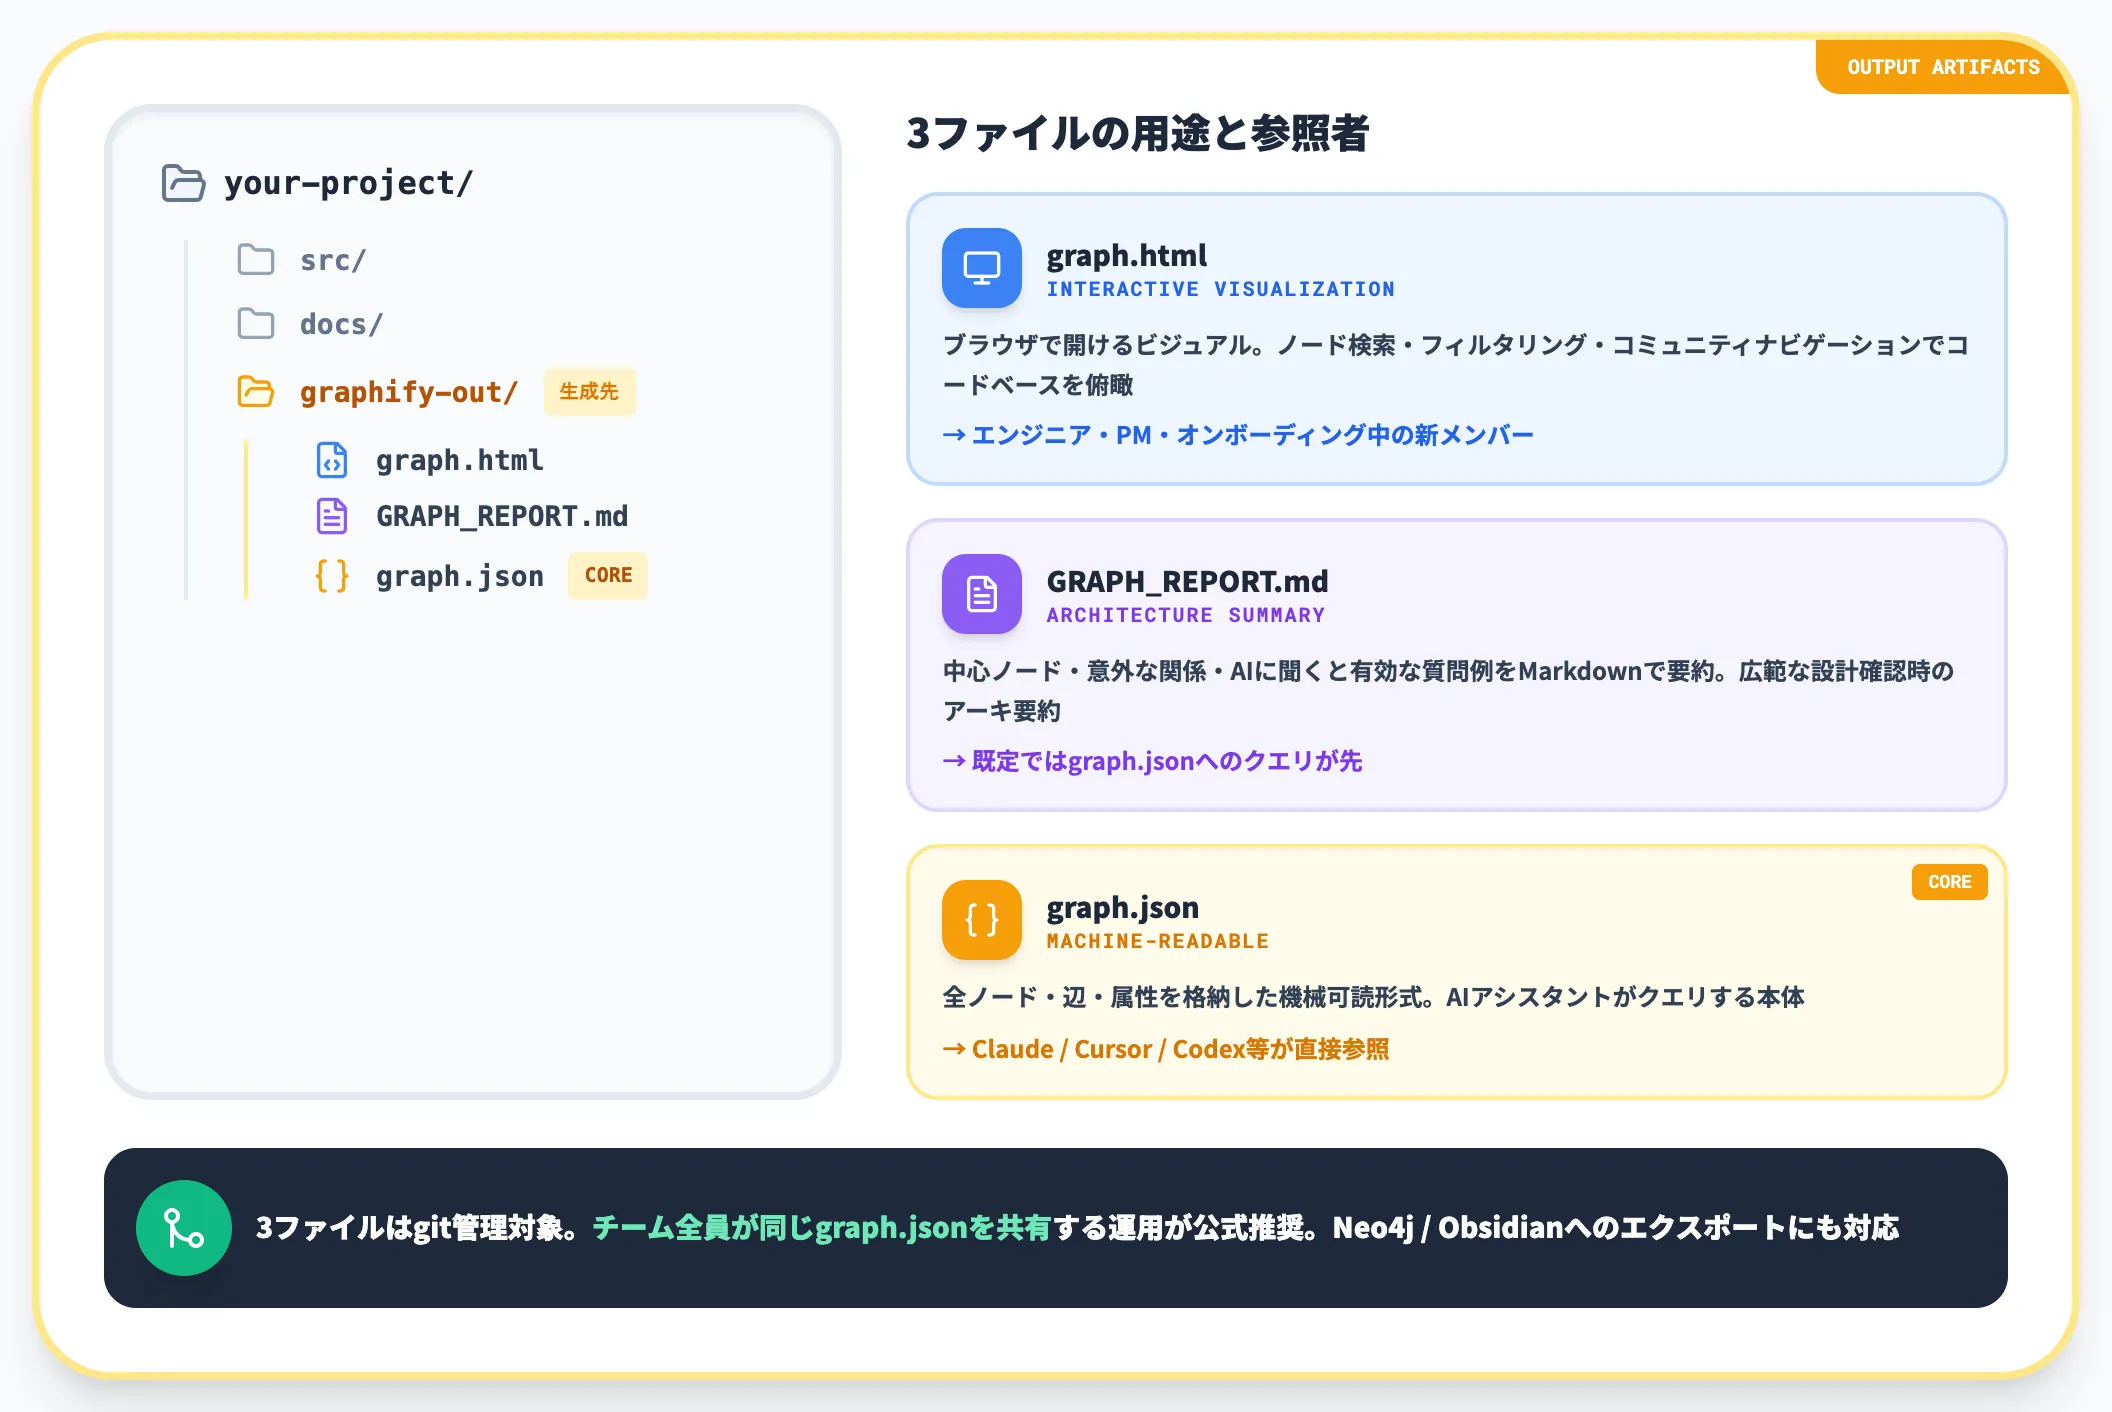Image resolution: width=2112 pixels, height=1412 pixels.
Task: Click the curly braces icon beside graph.json in tree
Action: pos(332,576)
